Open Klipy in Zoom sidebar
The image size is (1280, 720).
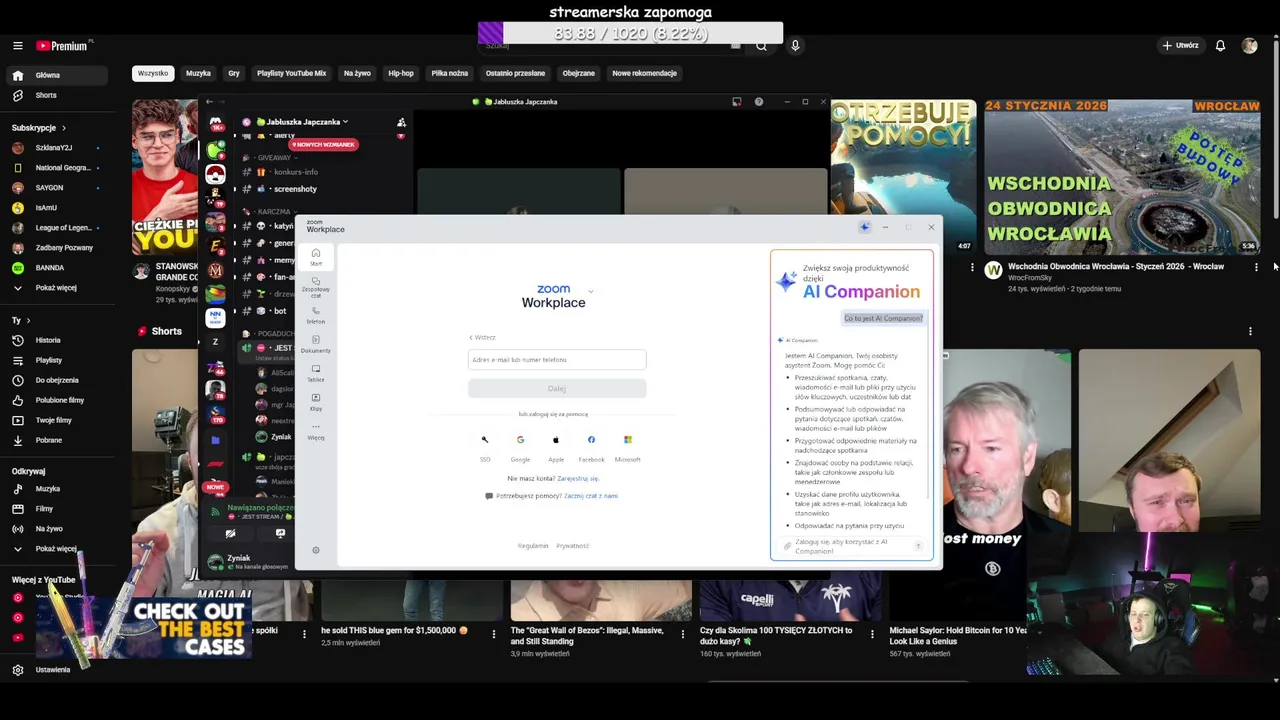coord(315,402)
